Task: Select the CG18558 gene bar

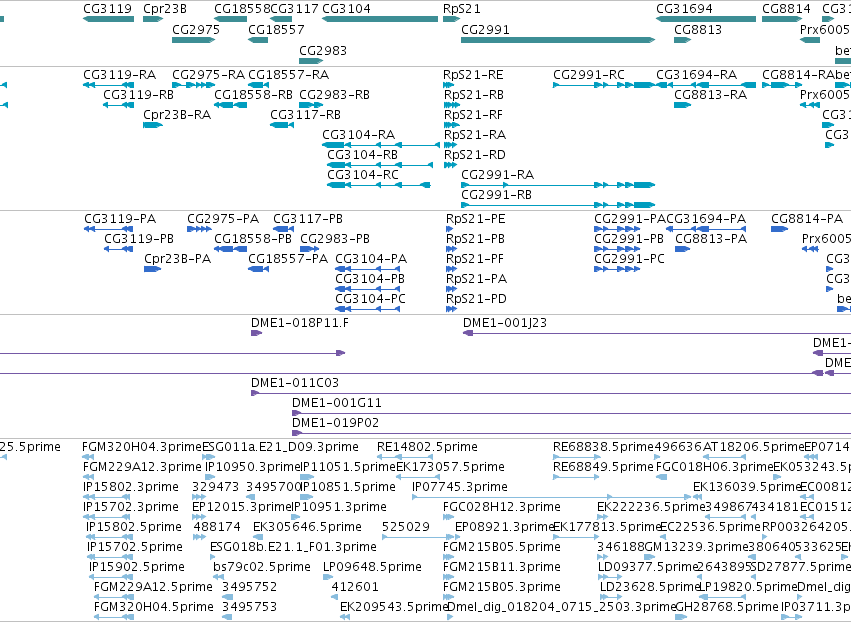Action: tap(231, 19)
